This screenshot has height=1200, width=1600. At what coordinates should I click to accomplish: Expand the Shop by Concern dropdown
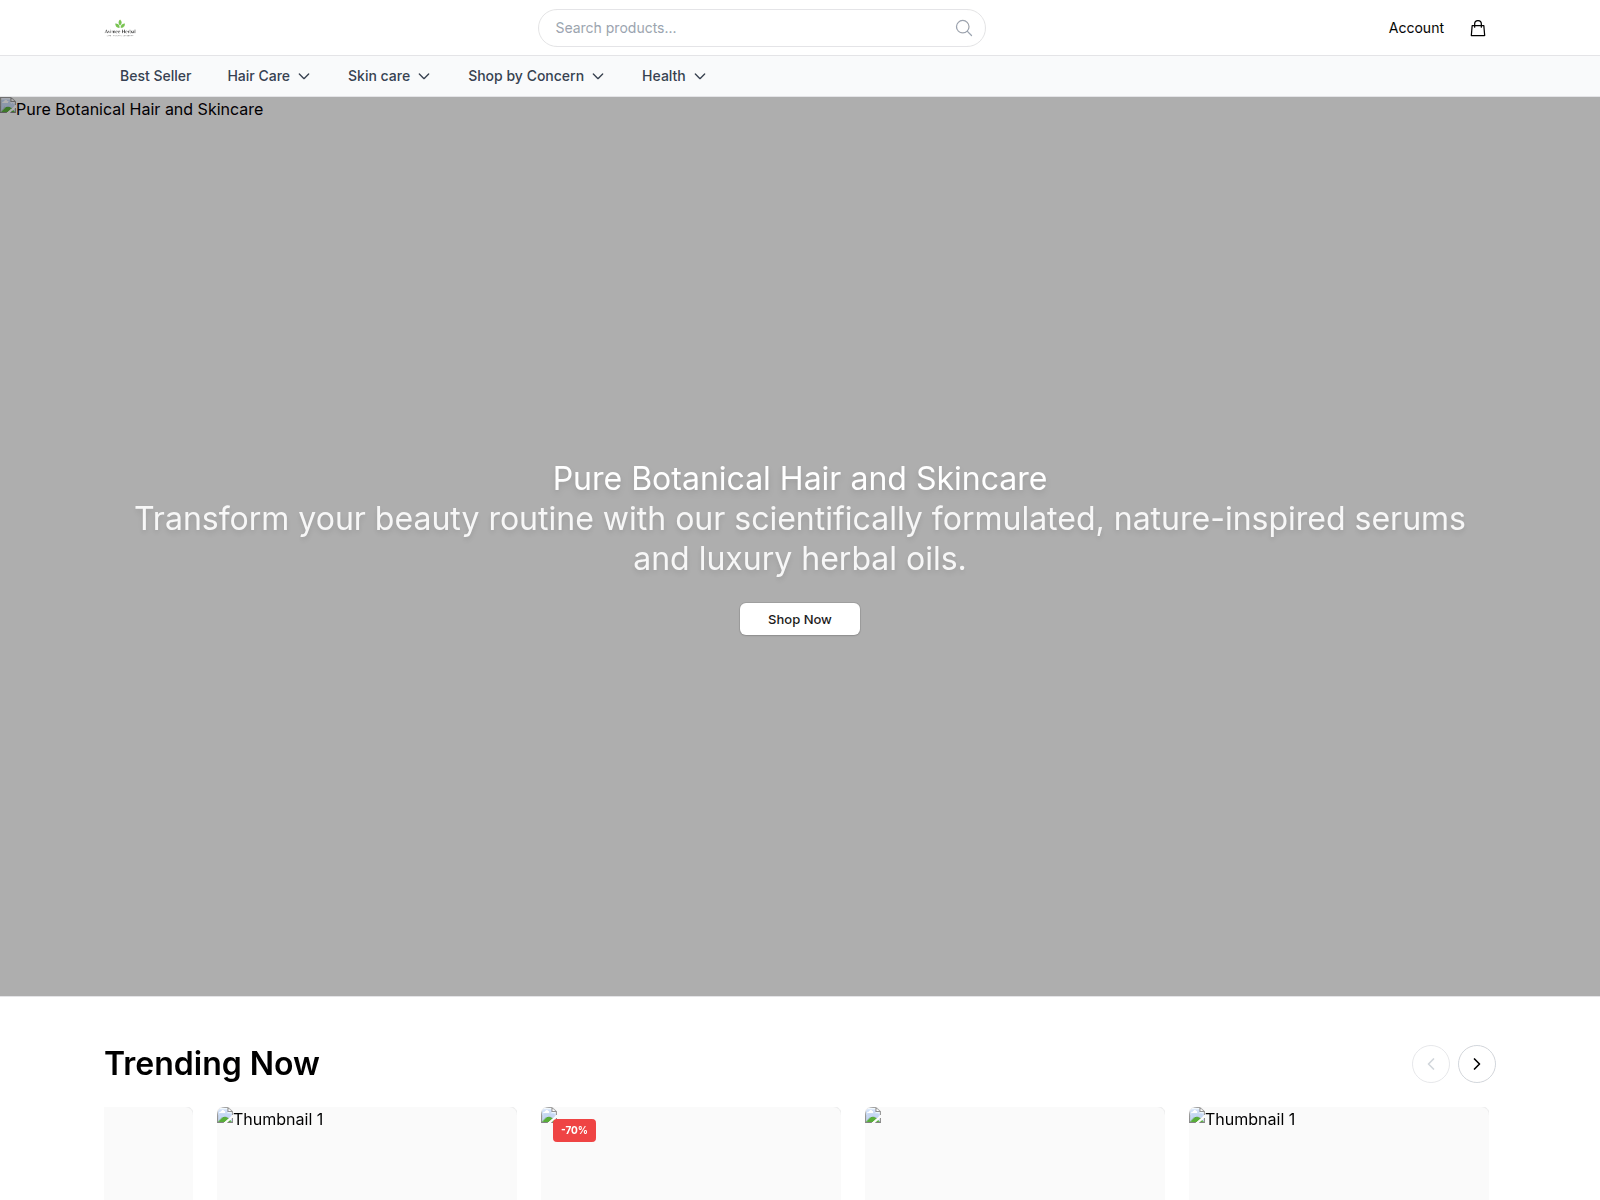coord(536,76)
